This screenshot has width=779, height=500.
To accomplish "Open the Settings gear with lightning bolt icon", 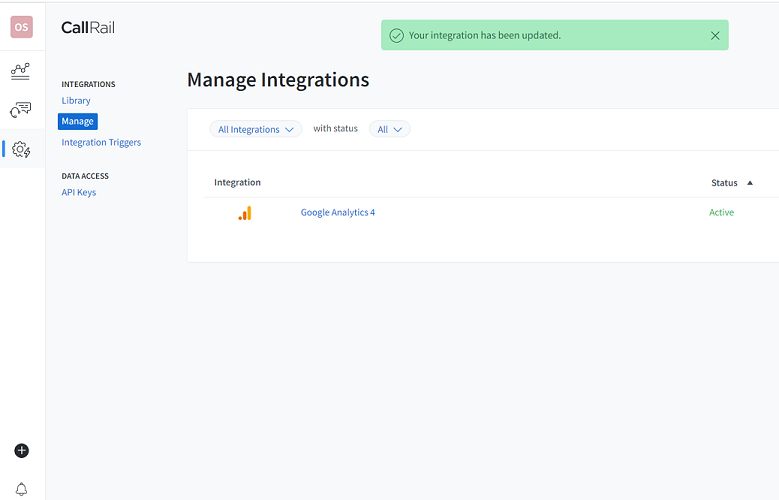I will click(21, 149).
